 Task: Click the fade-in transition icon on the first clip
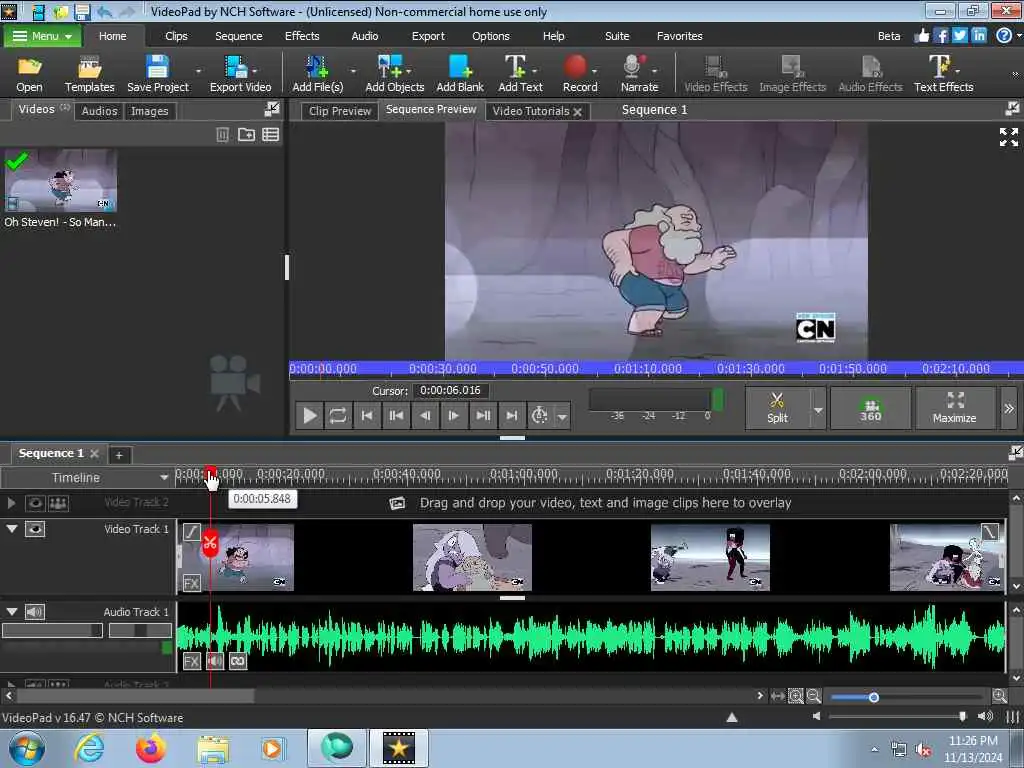[x=191, y=532]
